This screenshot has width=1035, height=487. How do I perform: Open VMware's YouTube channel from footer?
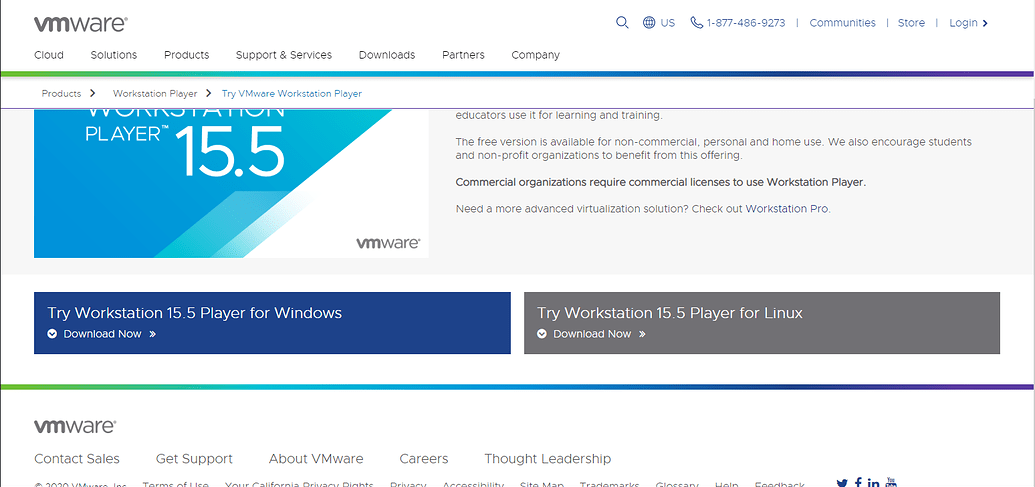[891, 483]
